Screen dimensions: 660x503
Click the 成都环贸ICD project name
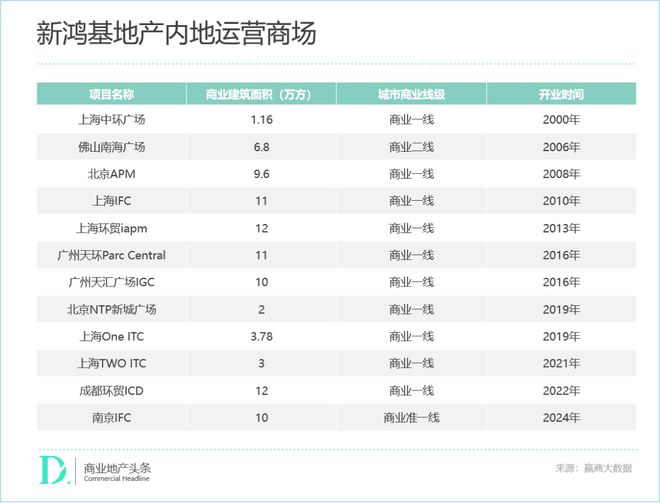pyautogui.click(x=112, y=391)
